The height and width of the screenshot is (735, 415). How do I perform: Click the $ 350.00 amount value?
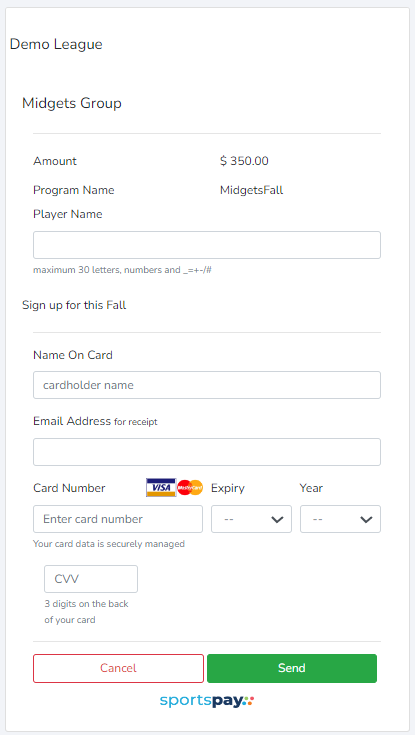tap(244, 161)
